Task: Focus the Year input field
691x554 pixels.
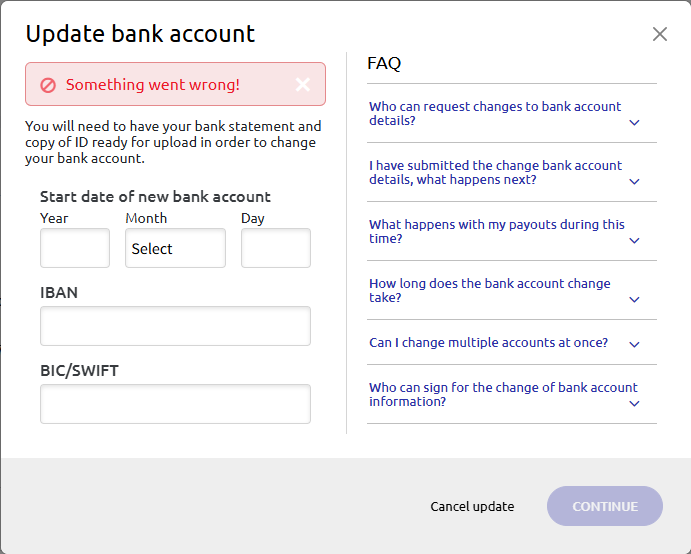Action: pos(75,248)
